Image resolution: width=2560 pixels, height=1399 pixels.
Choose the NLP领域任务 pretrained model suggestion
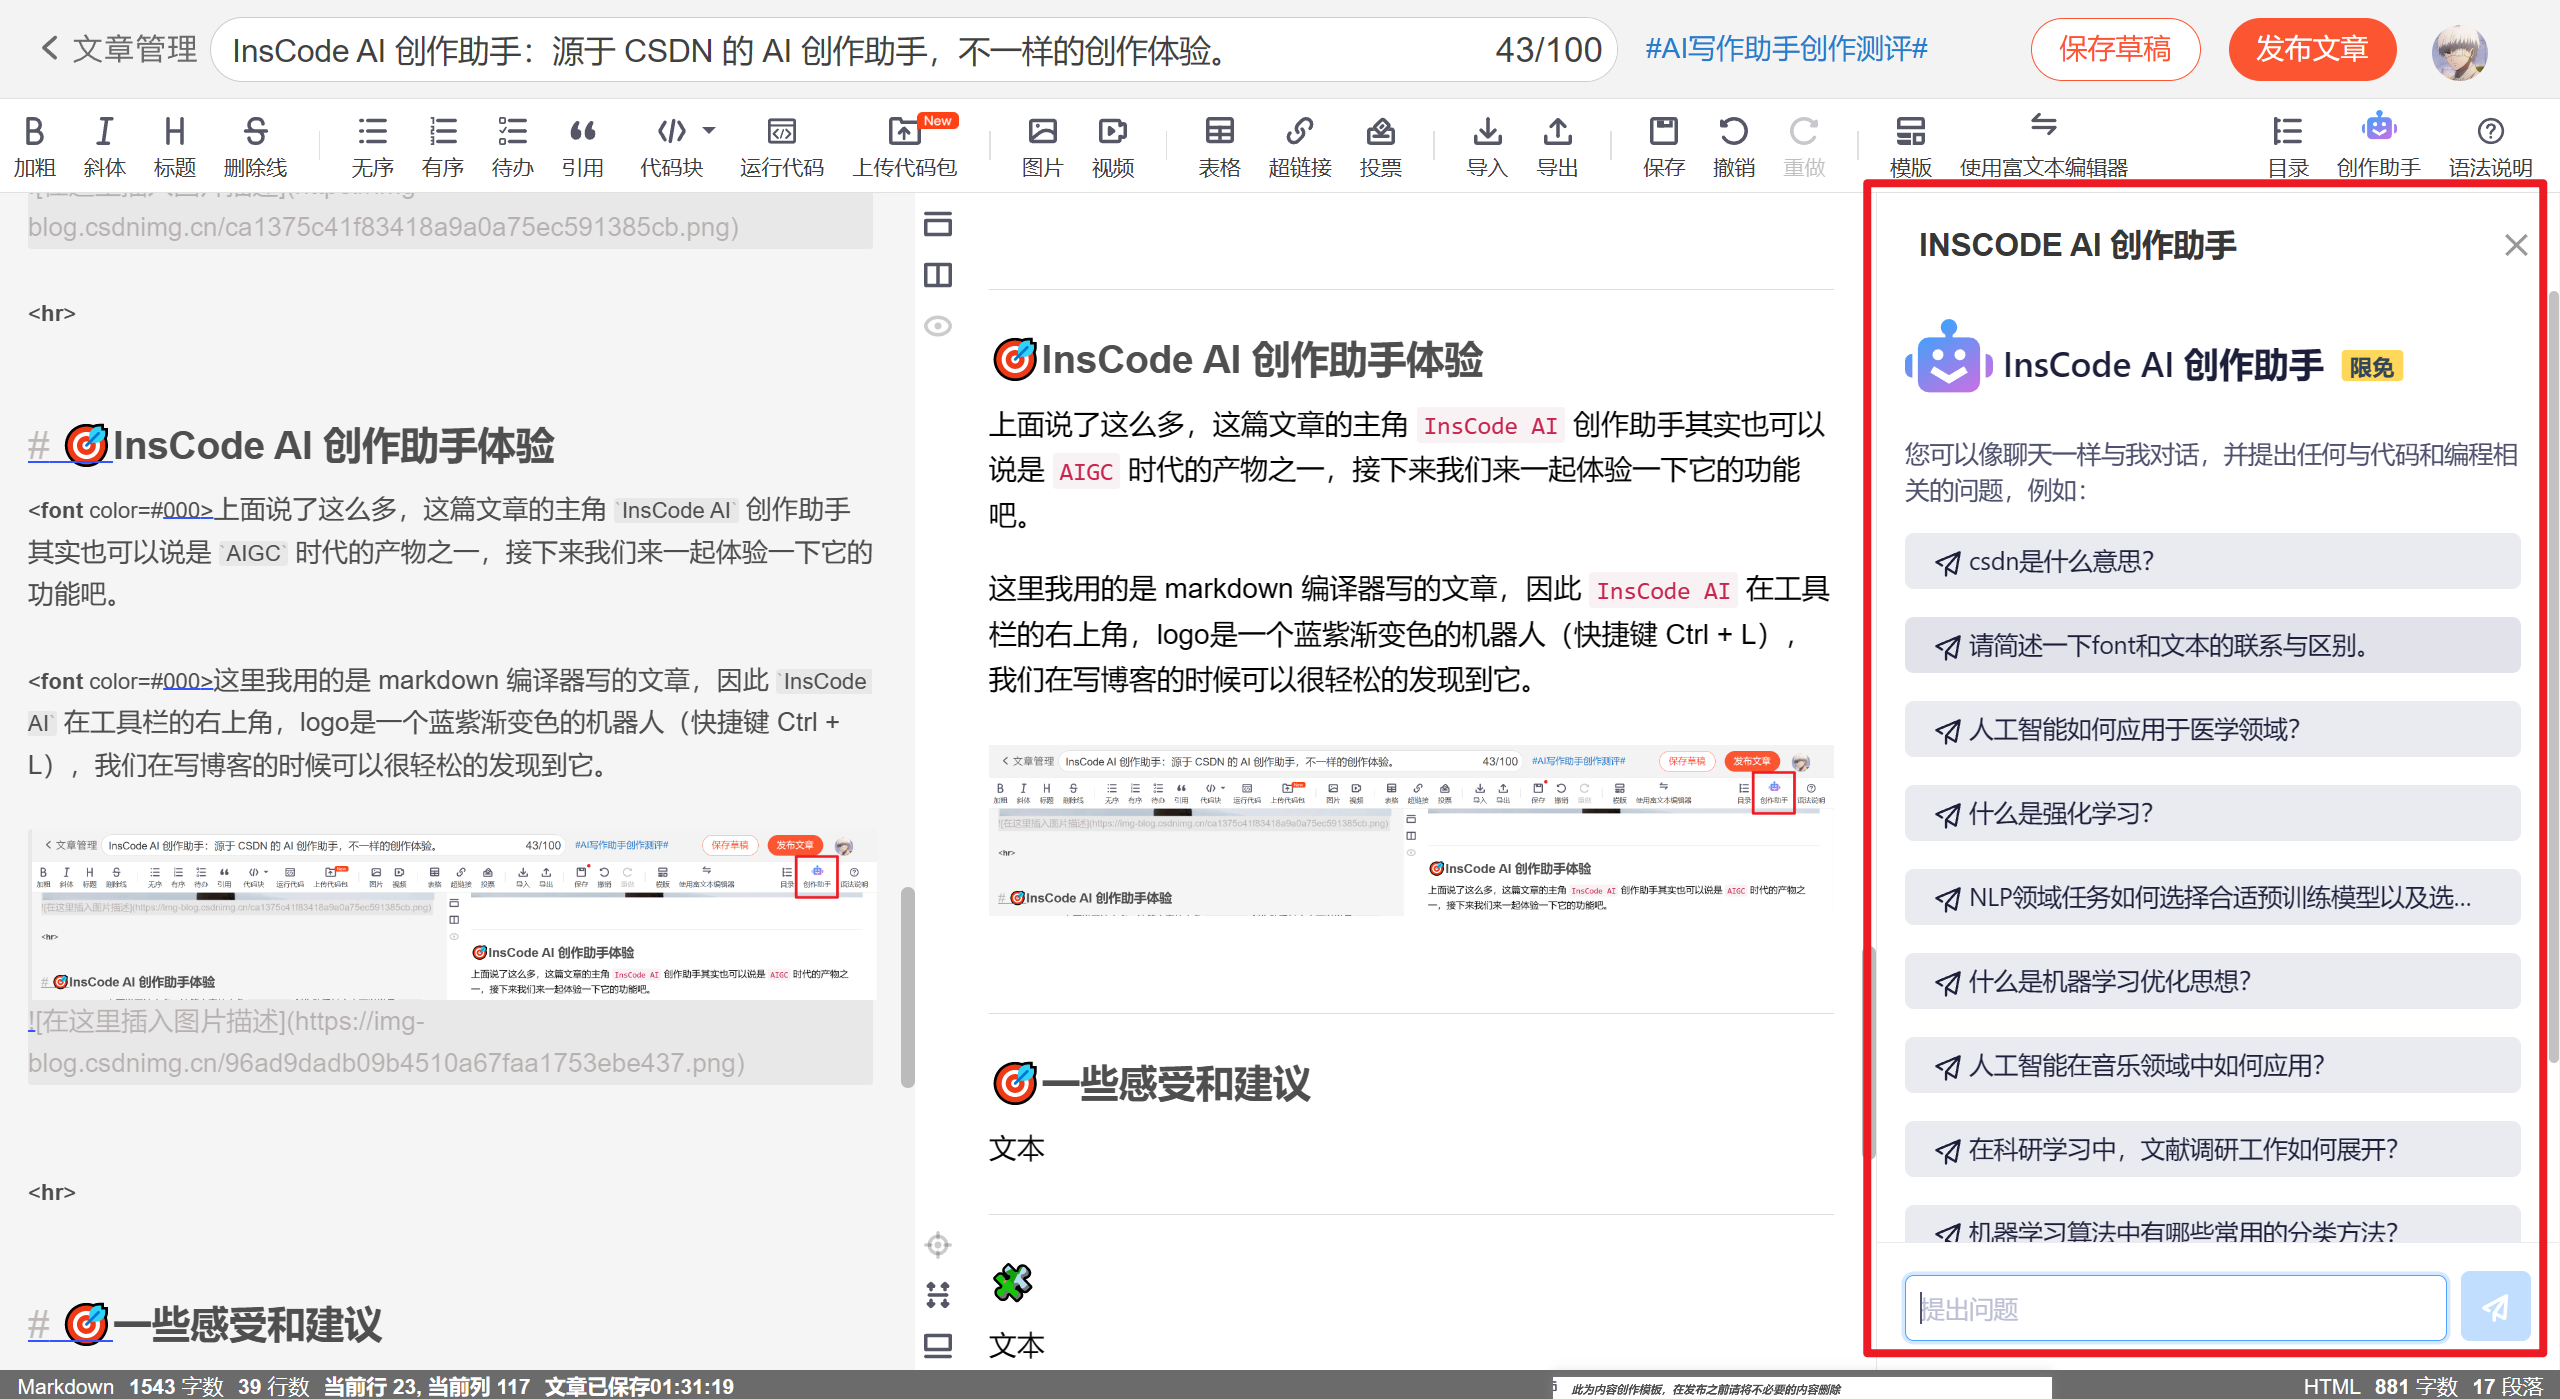(2212, 897)
